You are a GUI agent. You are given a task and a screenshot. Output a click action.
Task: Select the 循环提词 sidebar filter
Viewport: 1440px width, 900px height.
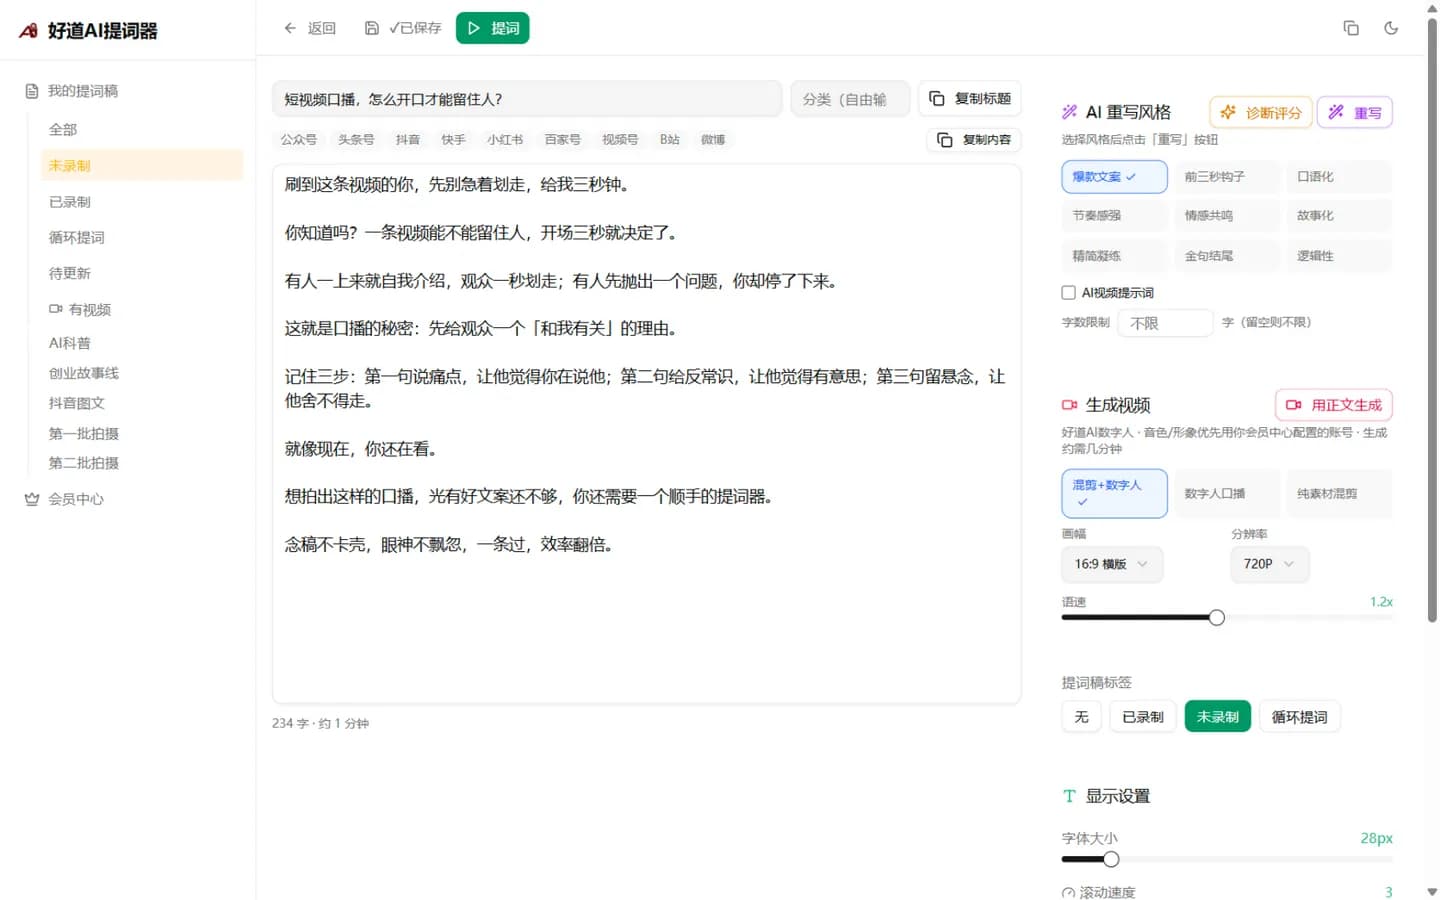point(142,238)
